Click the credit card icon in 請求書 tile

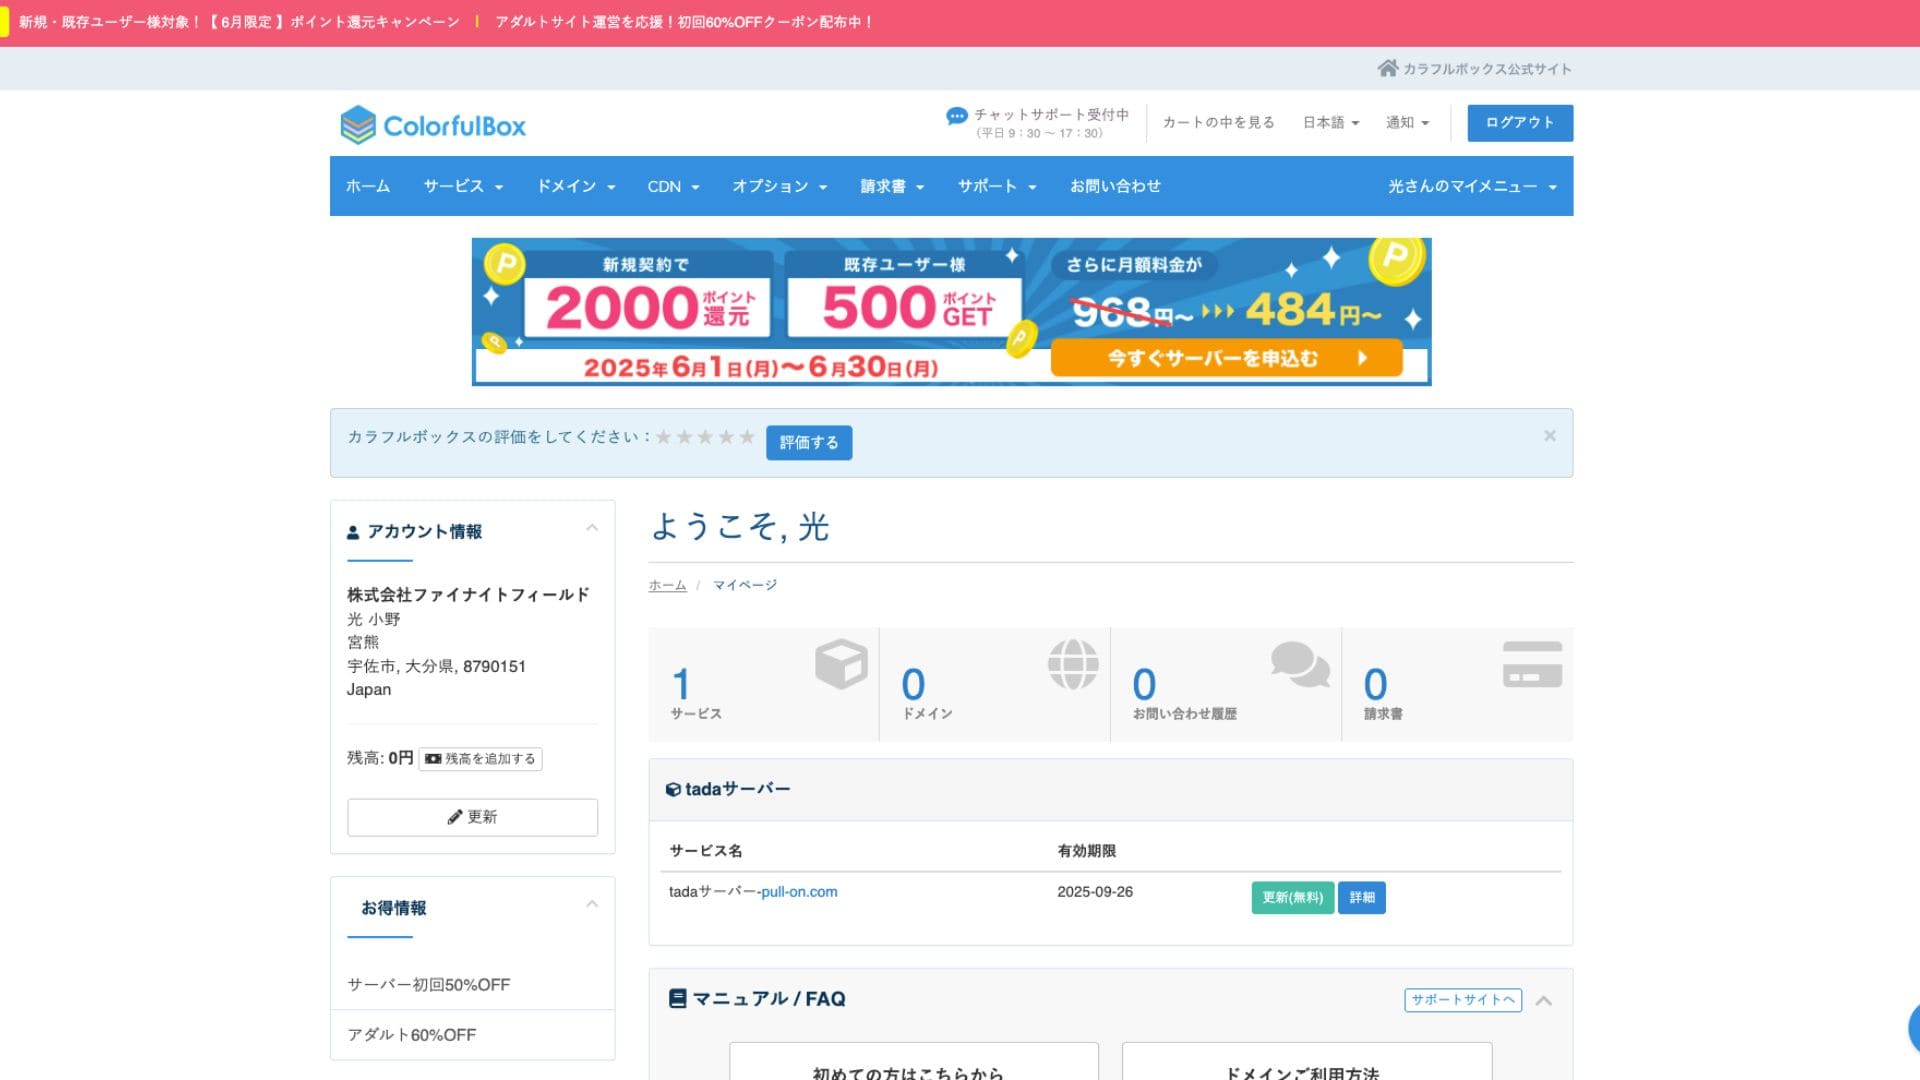[1532, 664]
